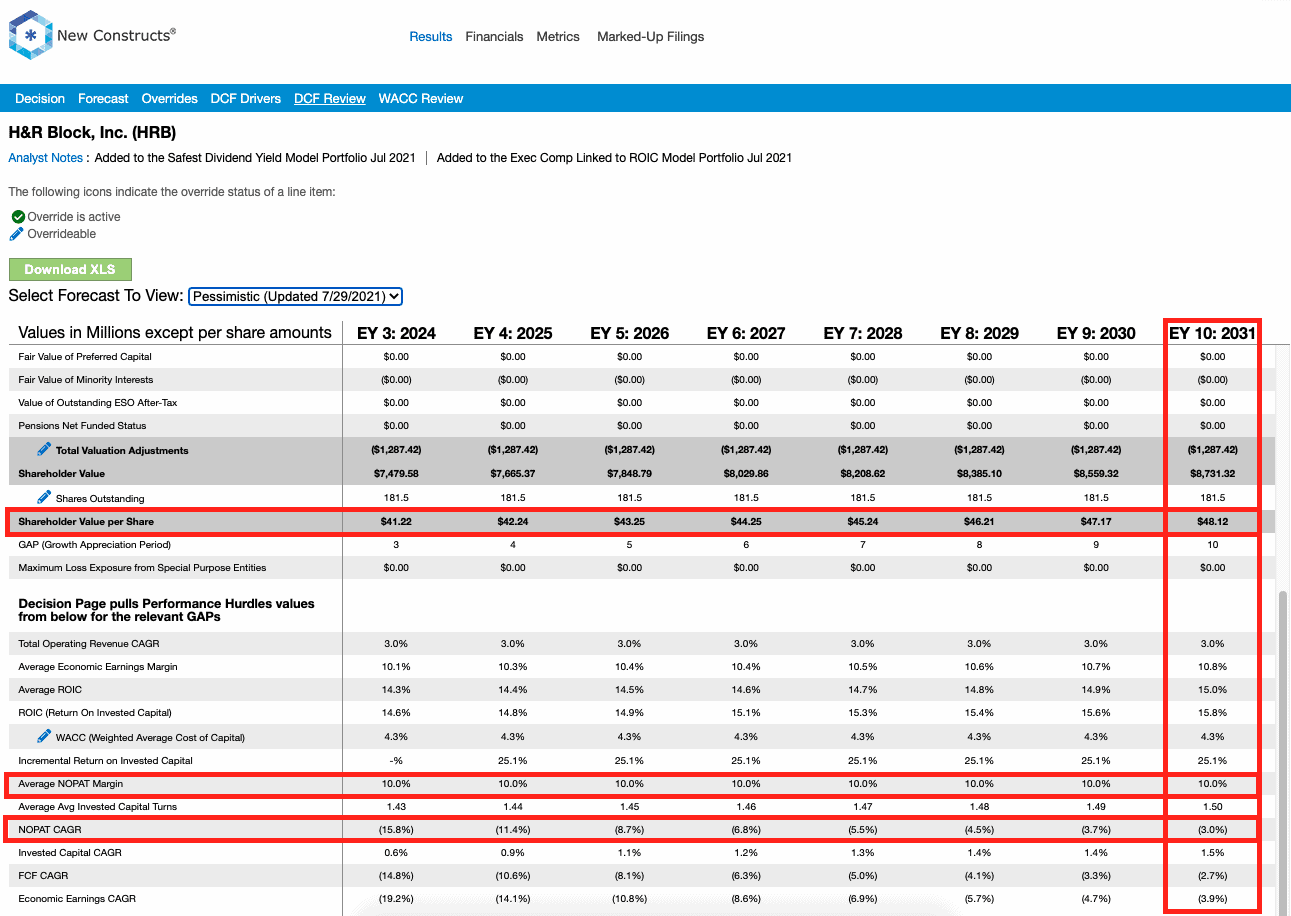Go to the Forecast sub-tab
Viewport: 1291px width, 916px height.
tap(103, 99)
